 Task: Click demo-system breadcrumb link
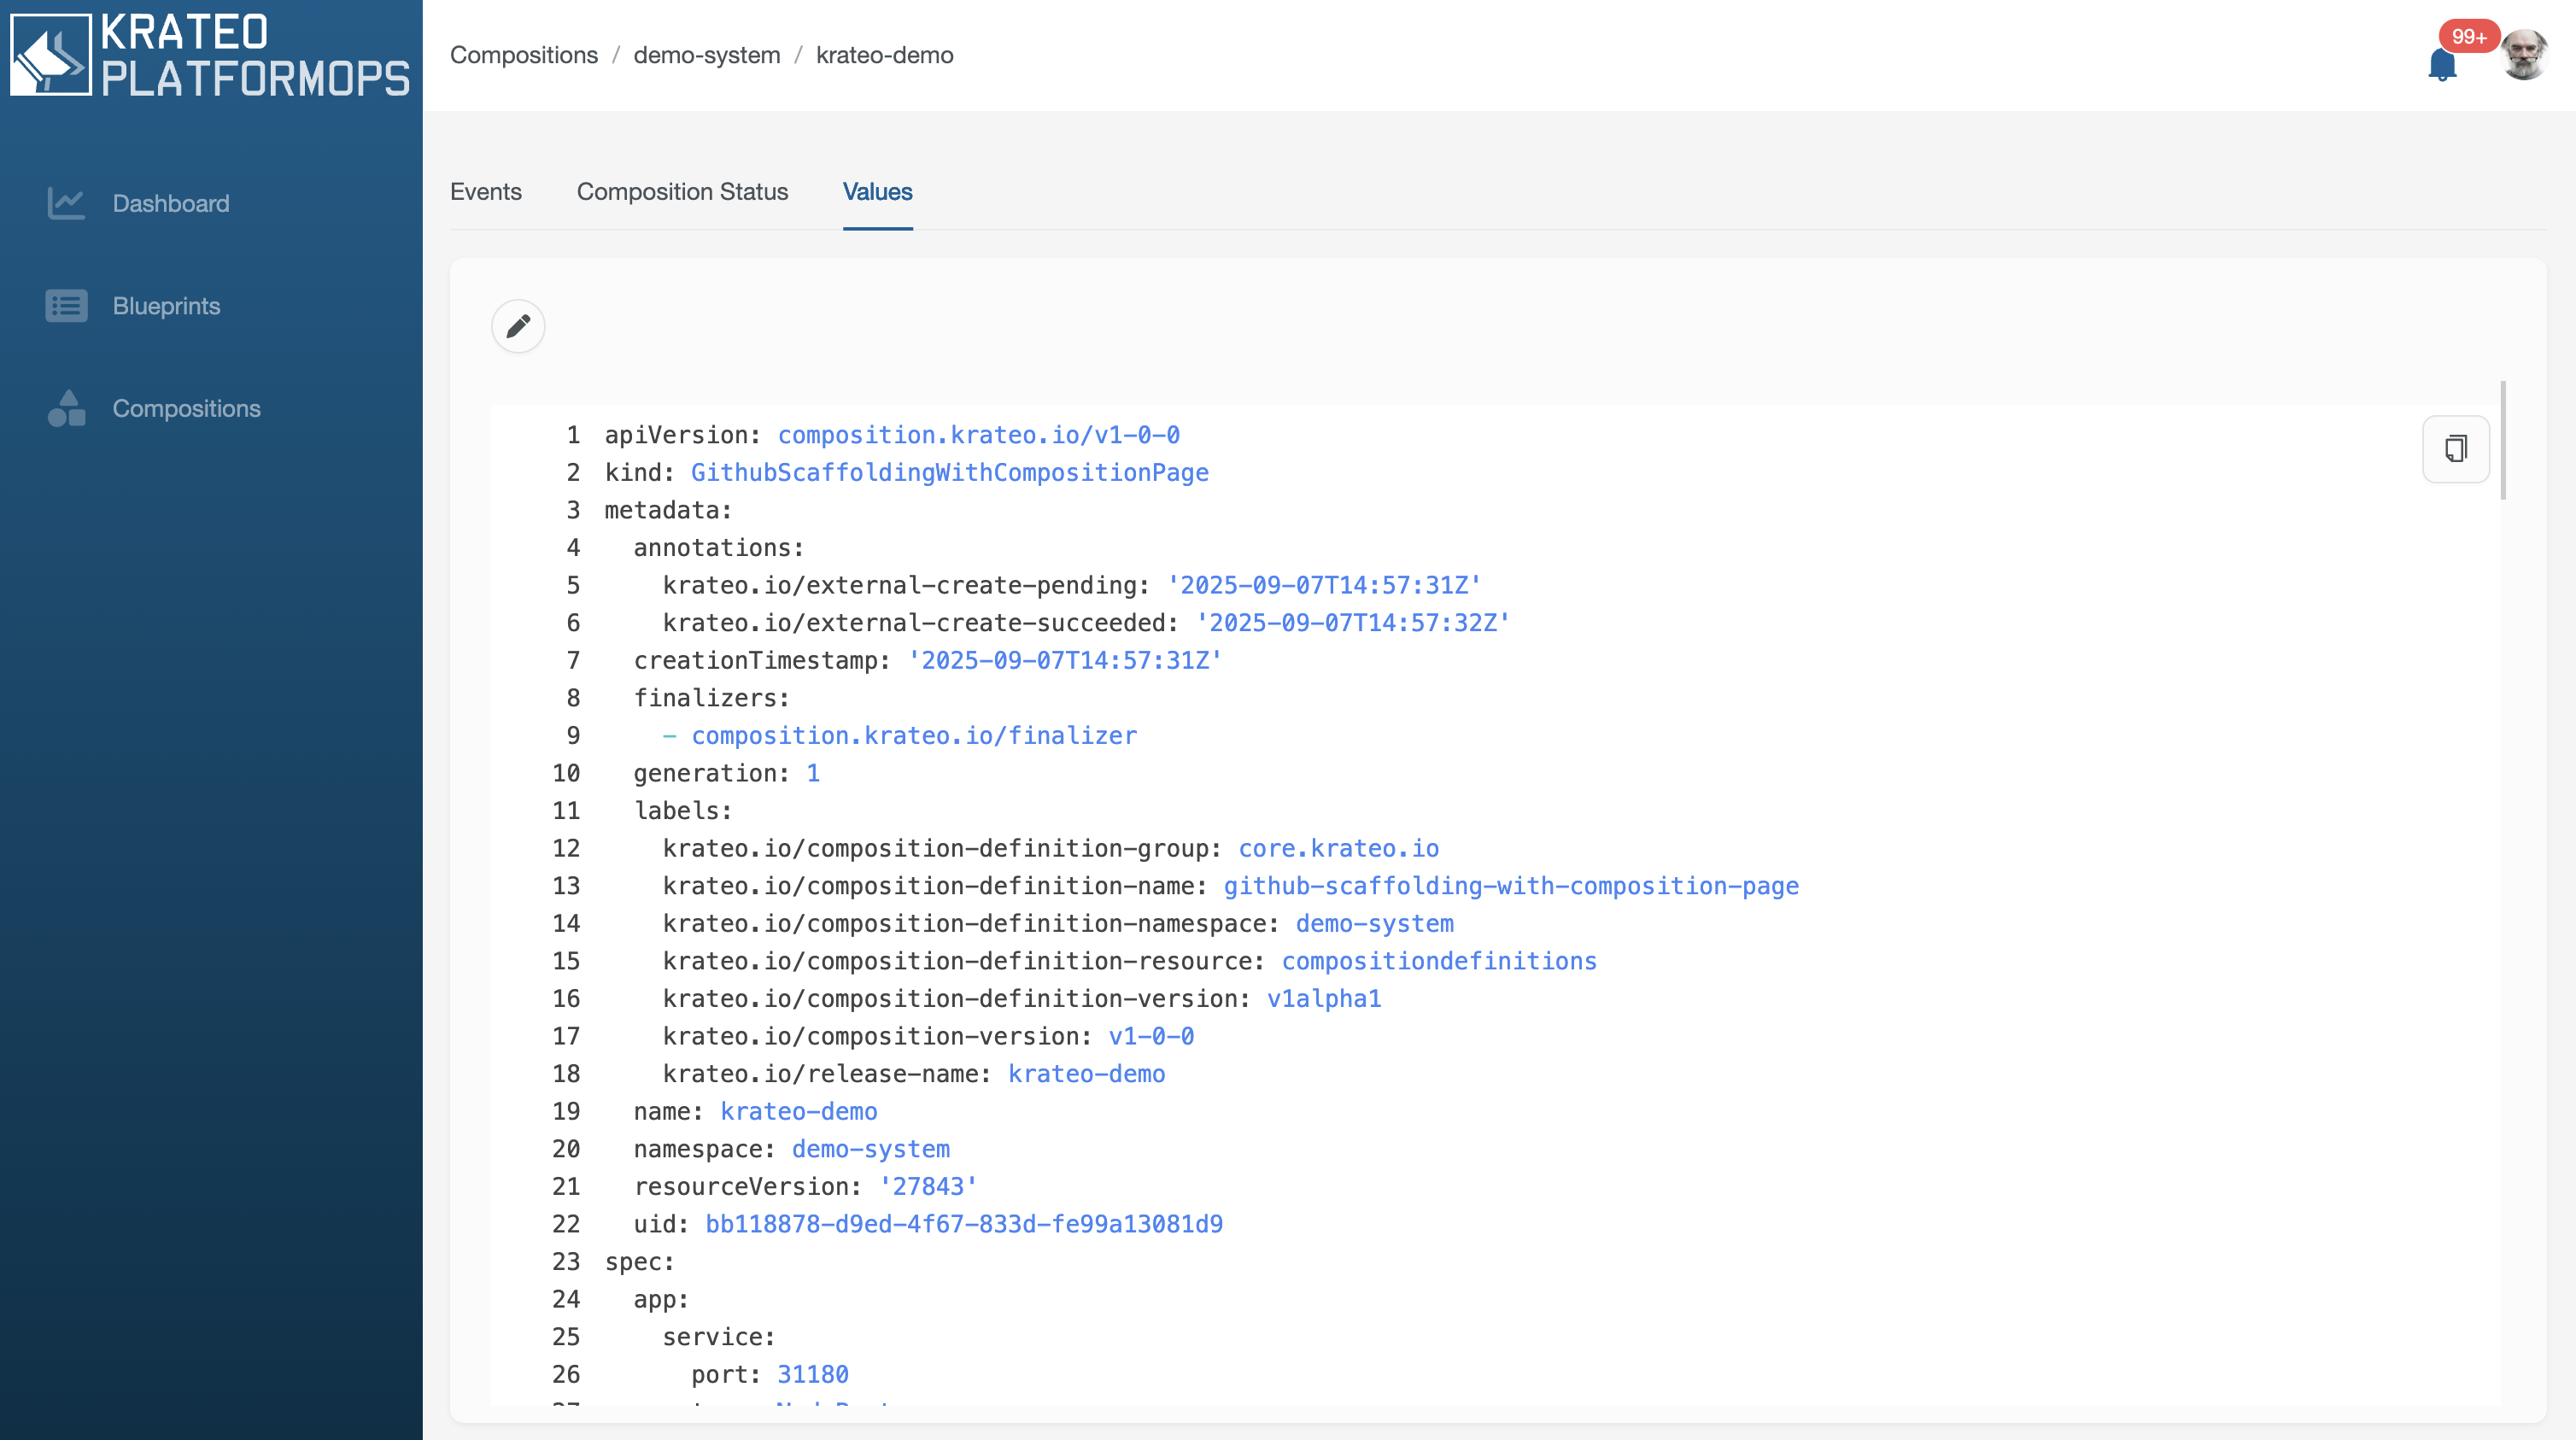tap(707, 55)
